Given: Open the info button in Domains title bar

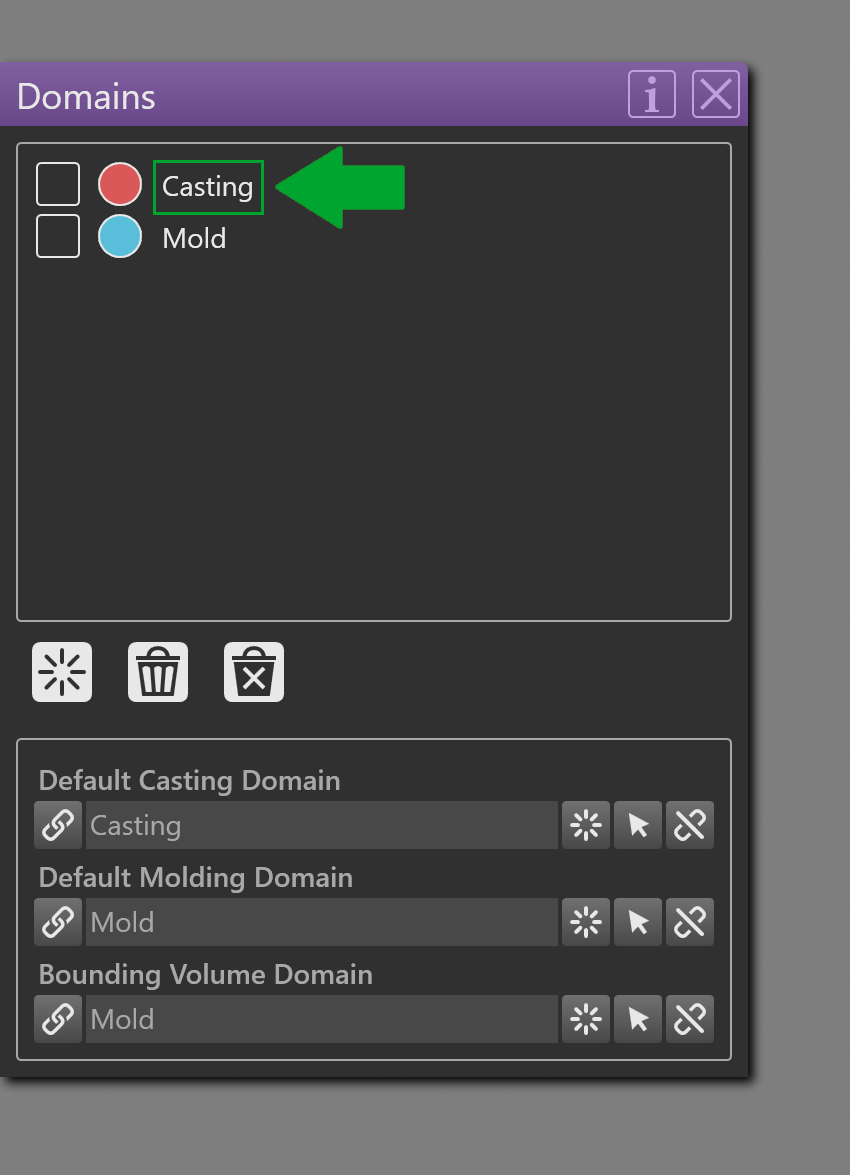Looking at the screenshot, I should click(651, 94).
